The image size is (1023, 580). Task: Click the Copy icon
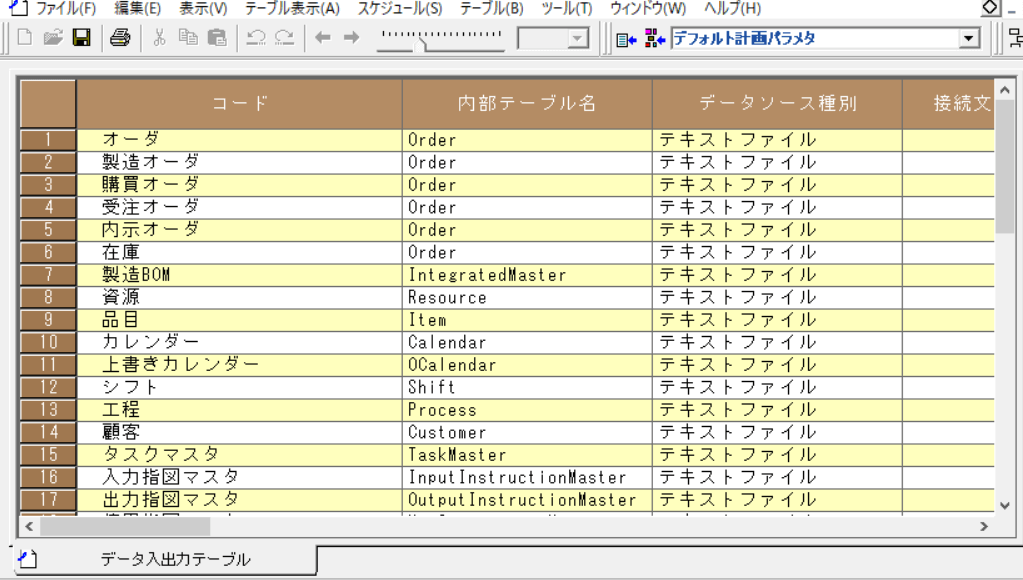pos(188,37)
